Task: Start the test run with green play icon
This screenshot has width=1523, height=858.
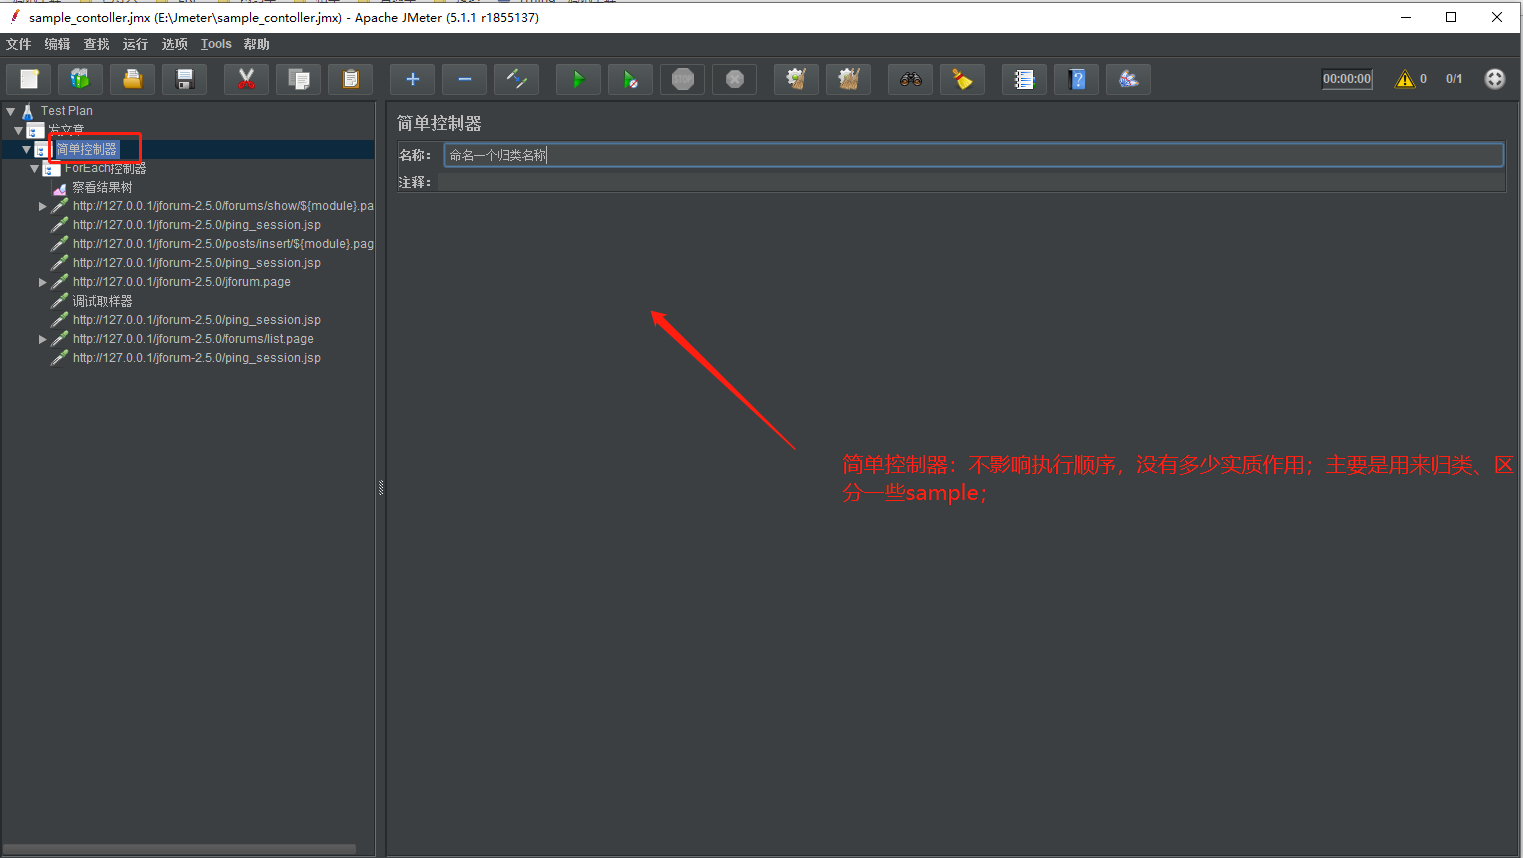Action: pos(578,79)
